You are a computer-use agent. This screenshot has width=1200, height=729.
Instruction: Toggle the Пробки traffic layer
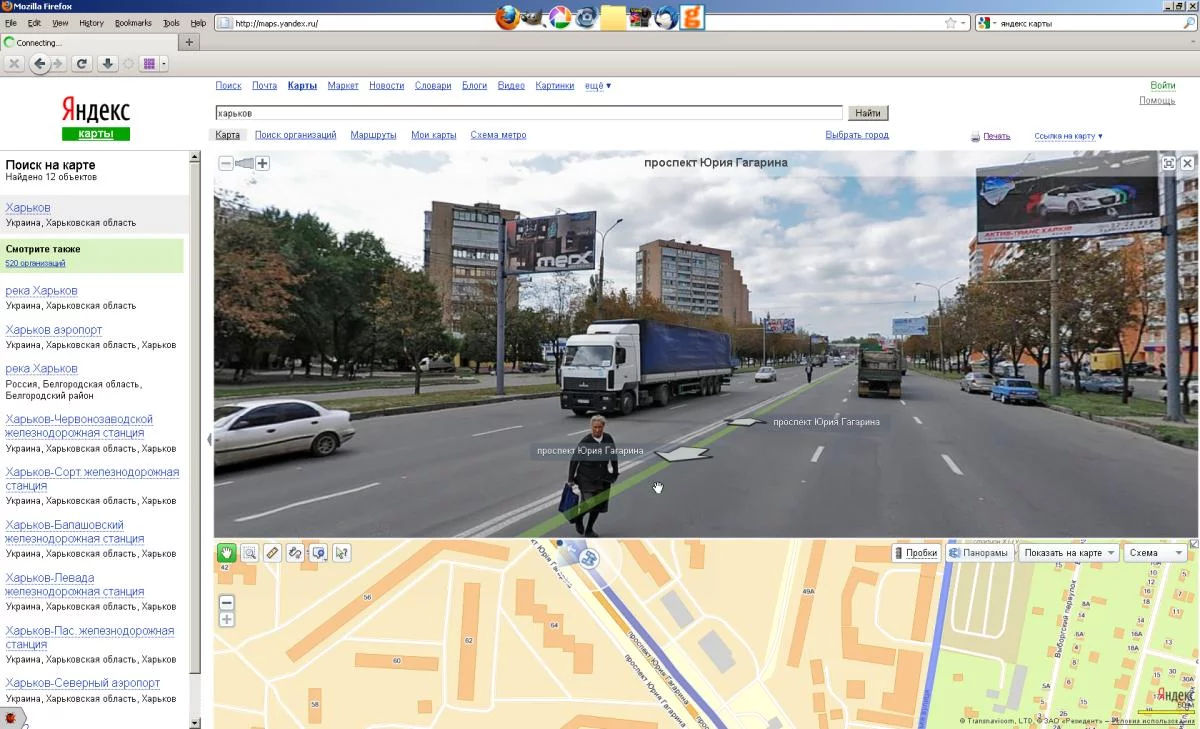pyautogui.click(x=916, y=551)
